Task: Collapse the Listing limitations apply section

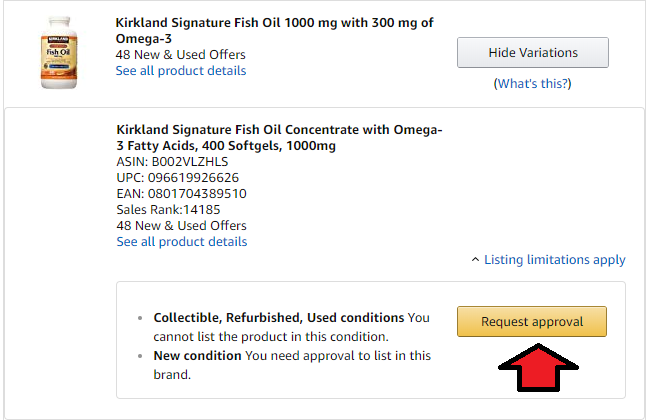Action: (x=554, y=260)
